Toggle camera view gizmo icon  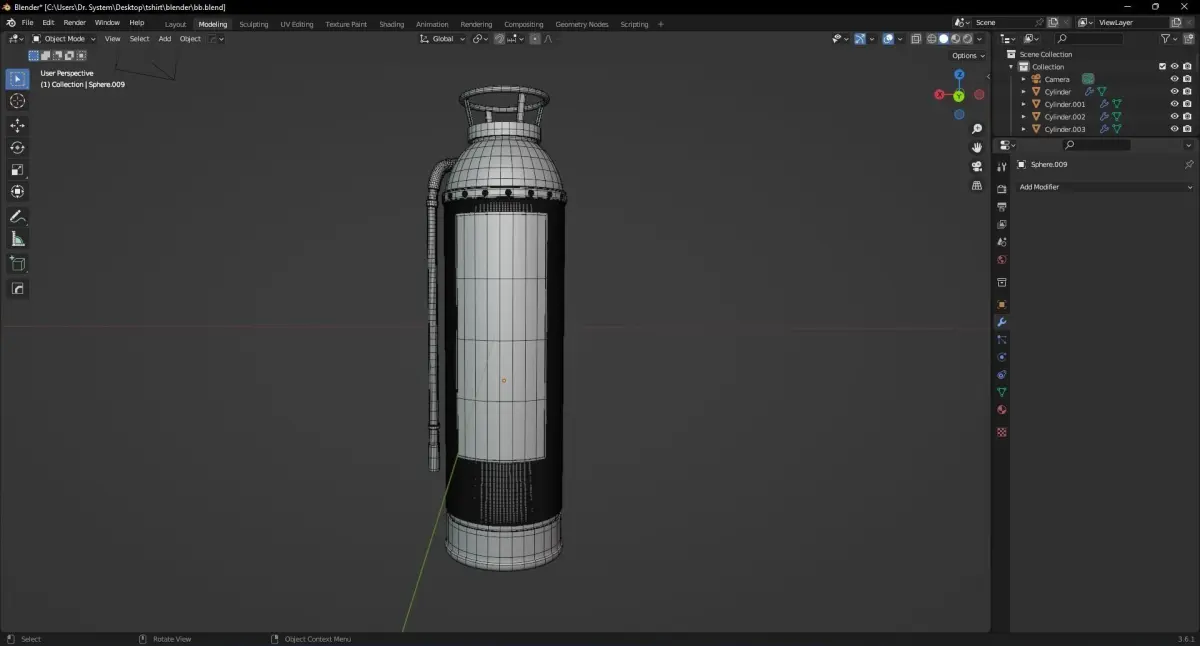[977, 166]
